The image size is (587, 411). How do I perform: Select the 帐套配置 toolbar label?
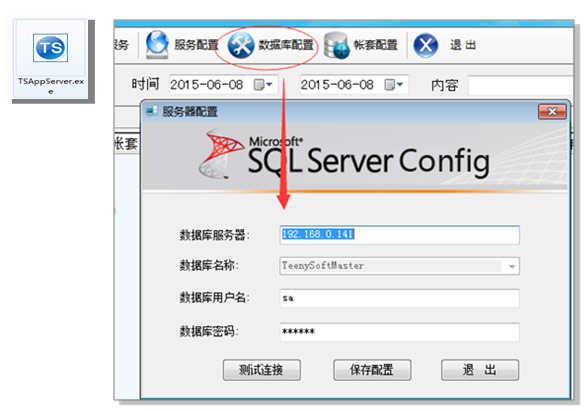click(x=376, y=45)
